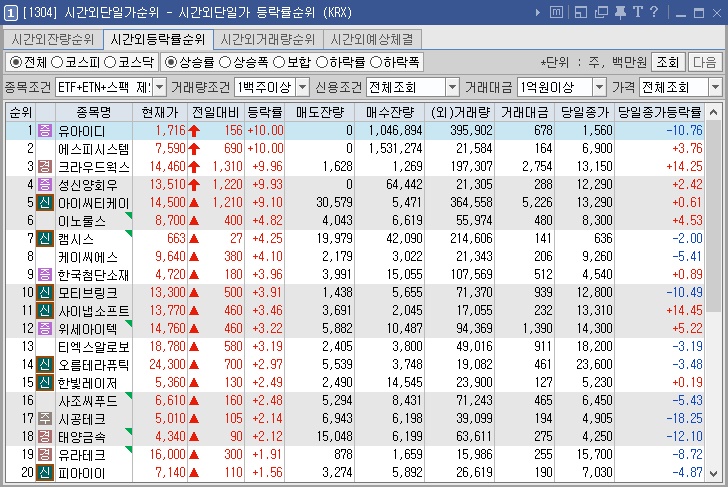This screenshot has height=487, width=728.
Task: Sort by the 현재가 column header
Action: [x=160, y=112]
